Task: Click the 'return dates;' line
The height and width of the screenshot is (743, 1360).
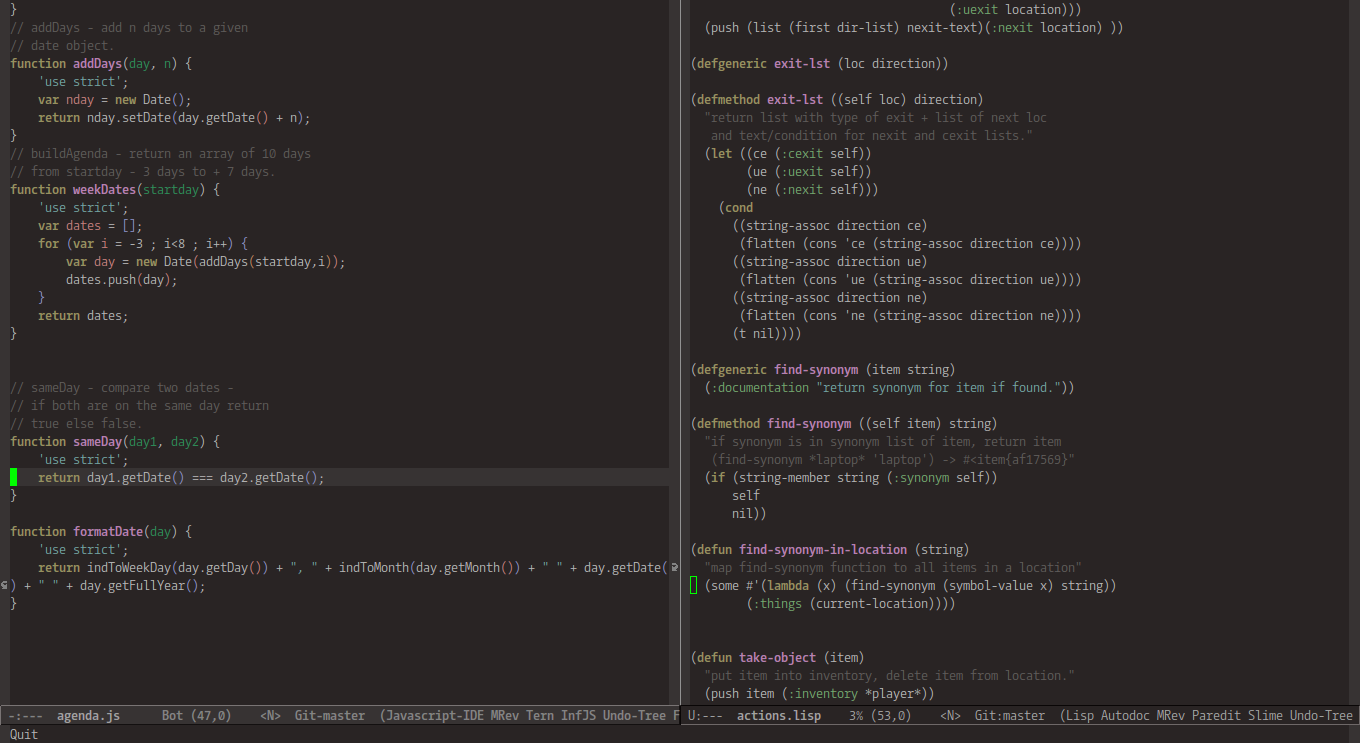Action: click(83, 316)
